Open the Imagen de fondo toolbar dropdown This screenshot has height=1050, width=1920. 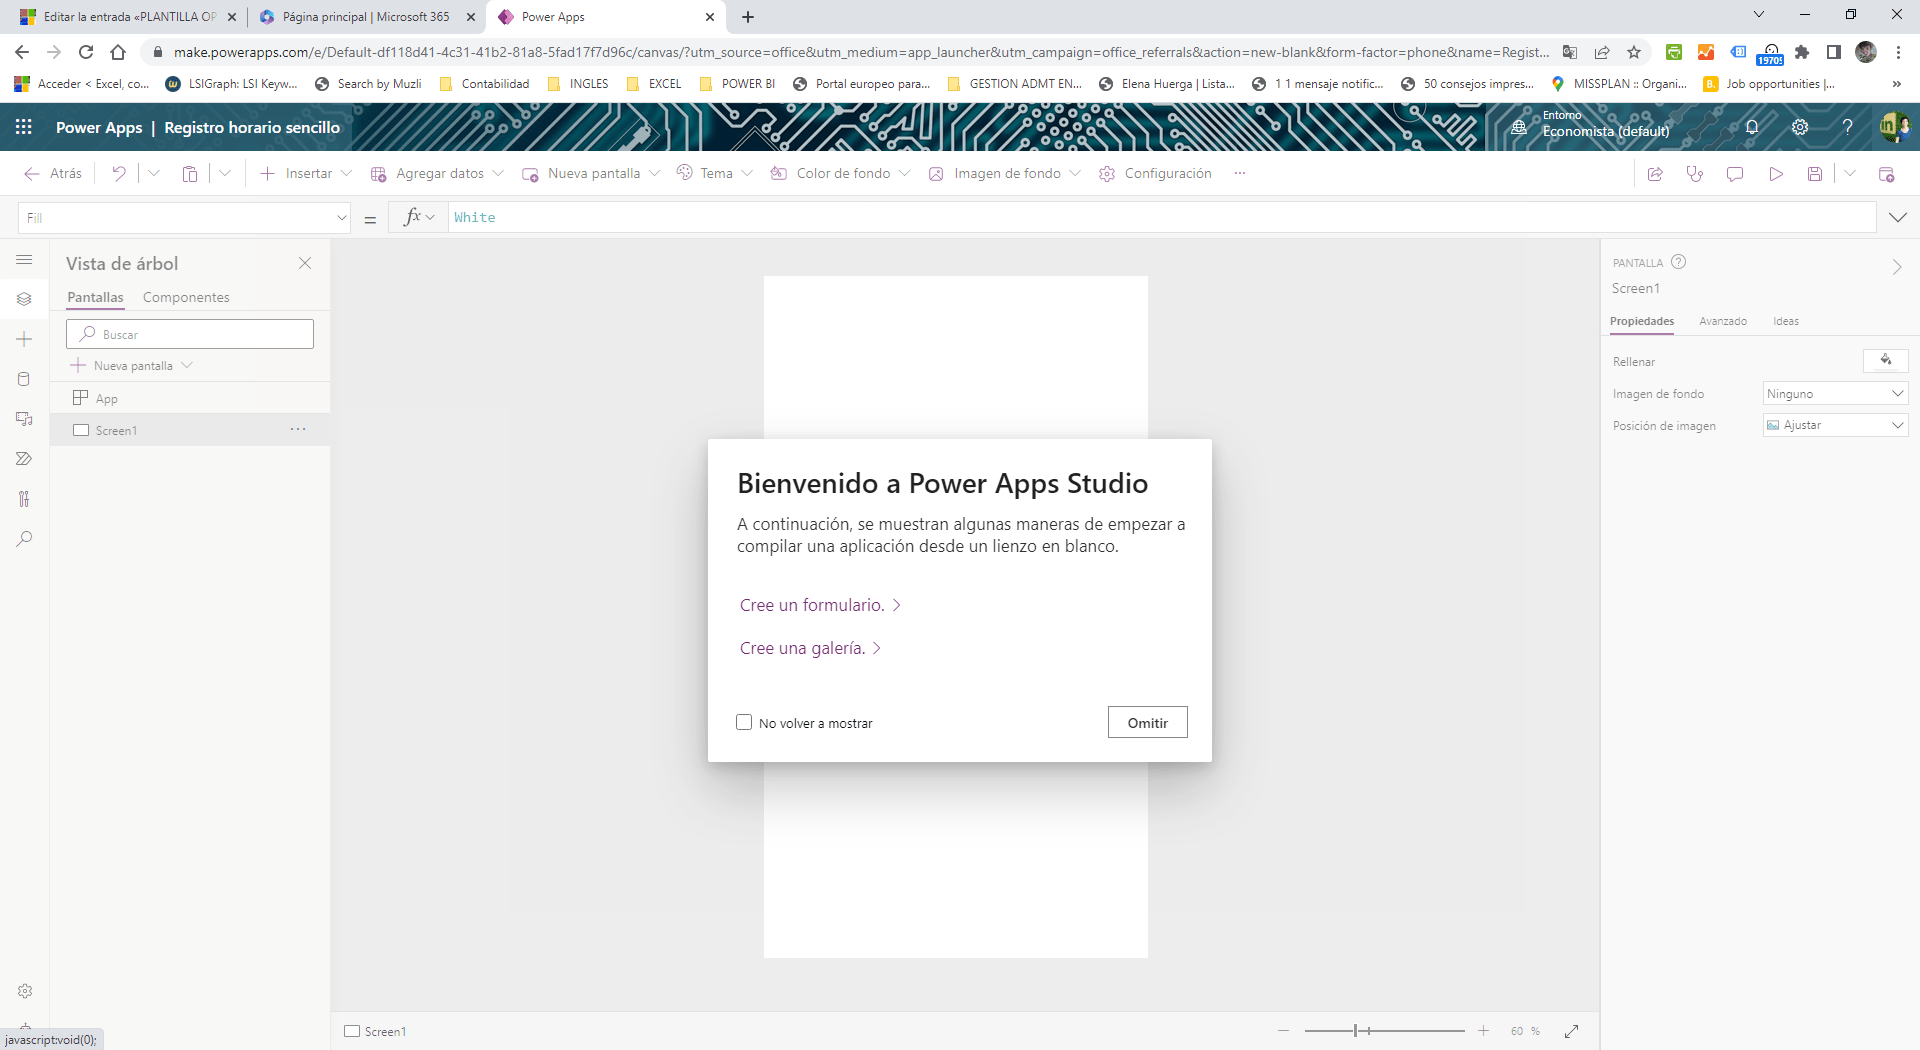1005,173
